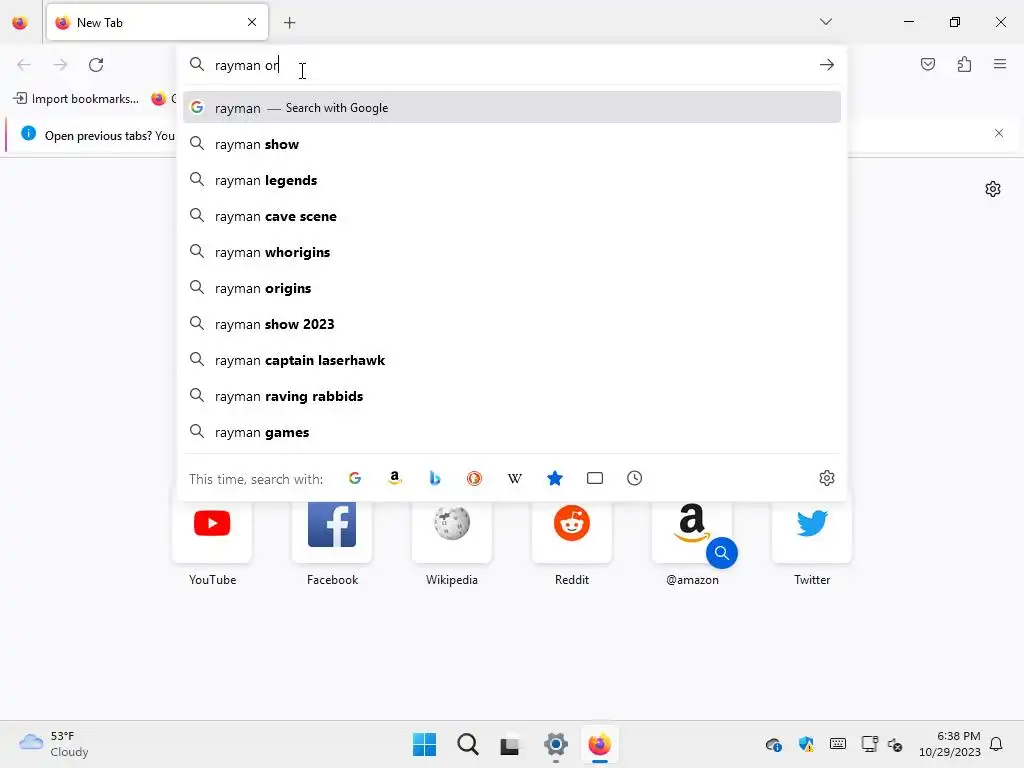
Task: Choose suggestion rayman show
Action: [x=512, y=144]
